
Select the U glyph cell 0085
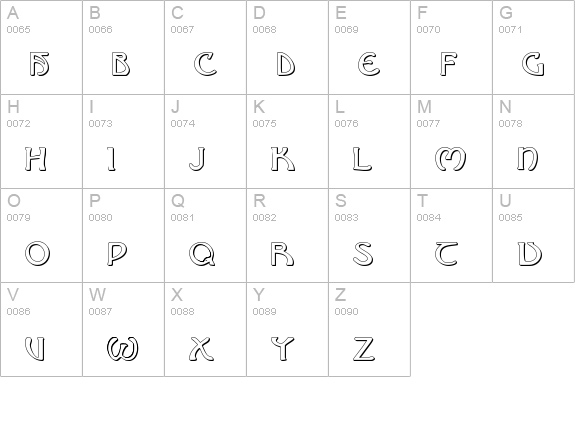click(534, 235)
